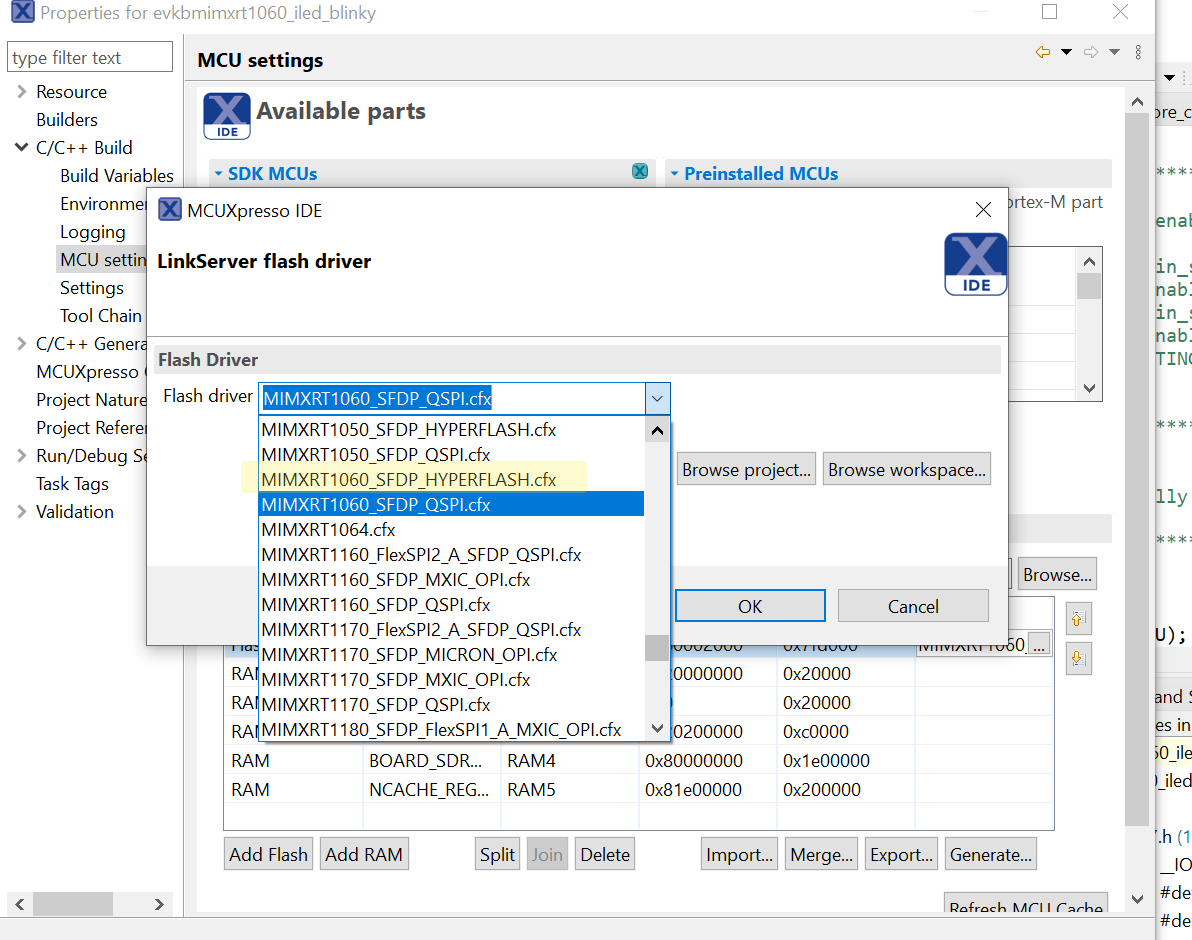Open the back history dropdown arrow

(x=1066, y=52)
